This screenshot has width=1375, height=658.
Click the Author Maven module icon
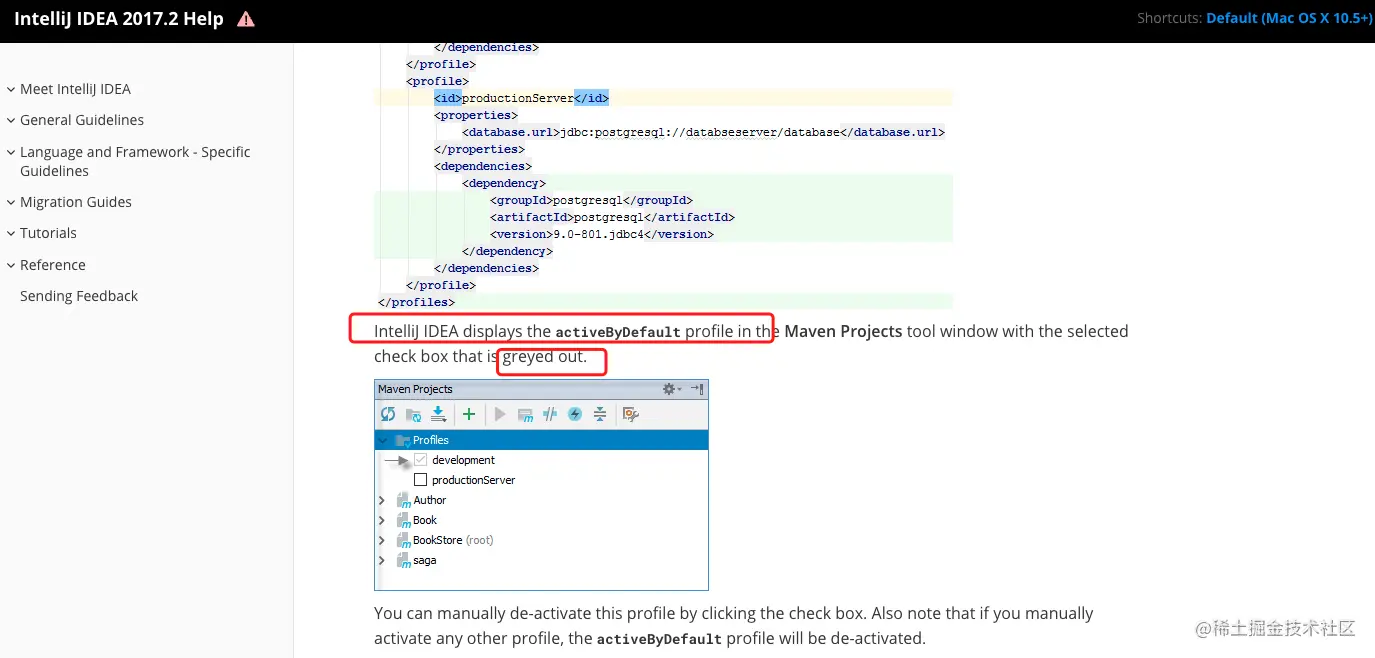[404, 500]
